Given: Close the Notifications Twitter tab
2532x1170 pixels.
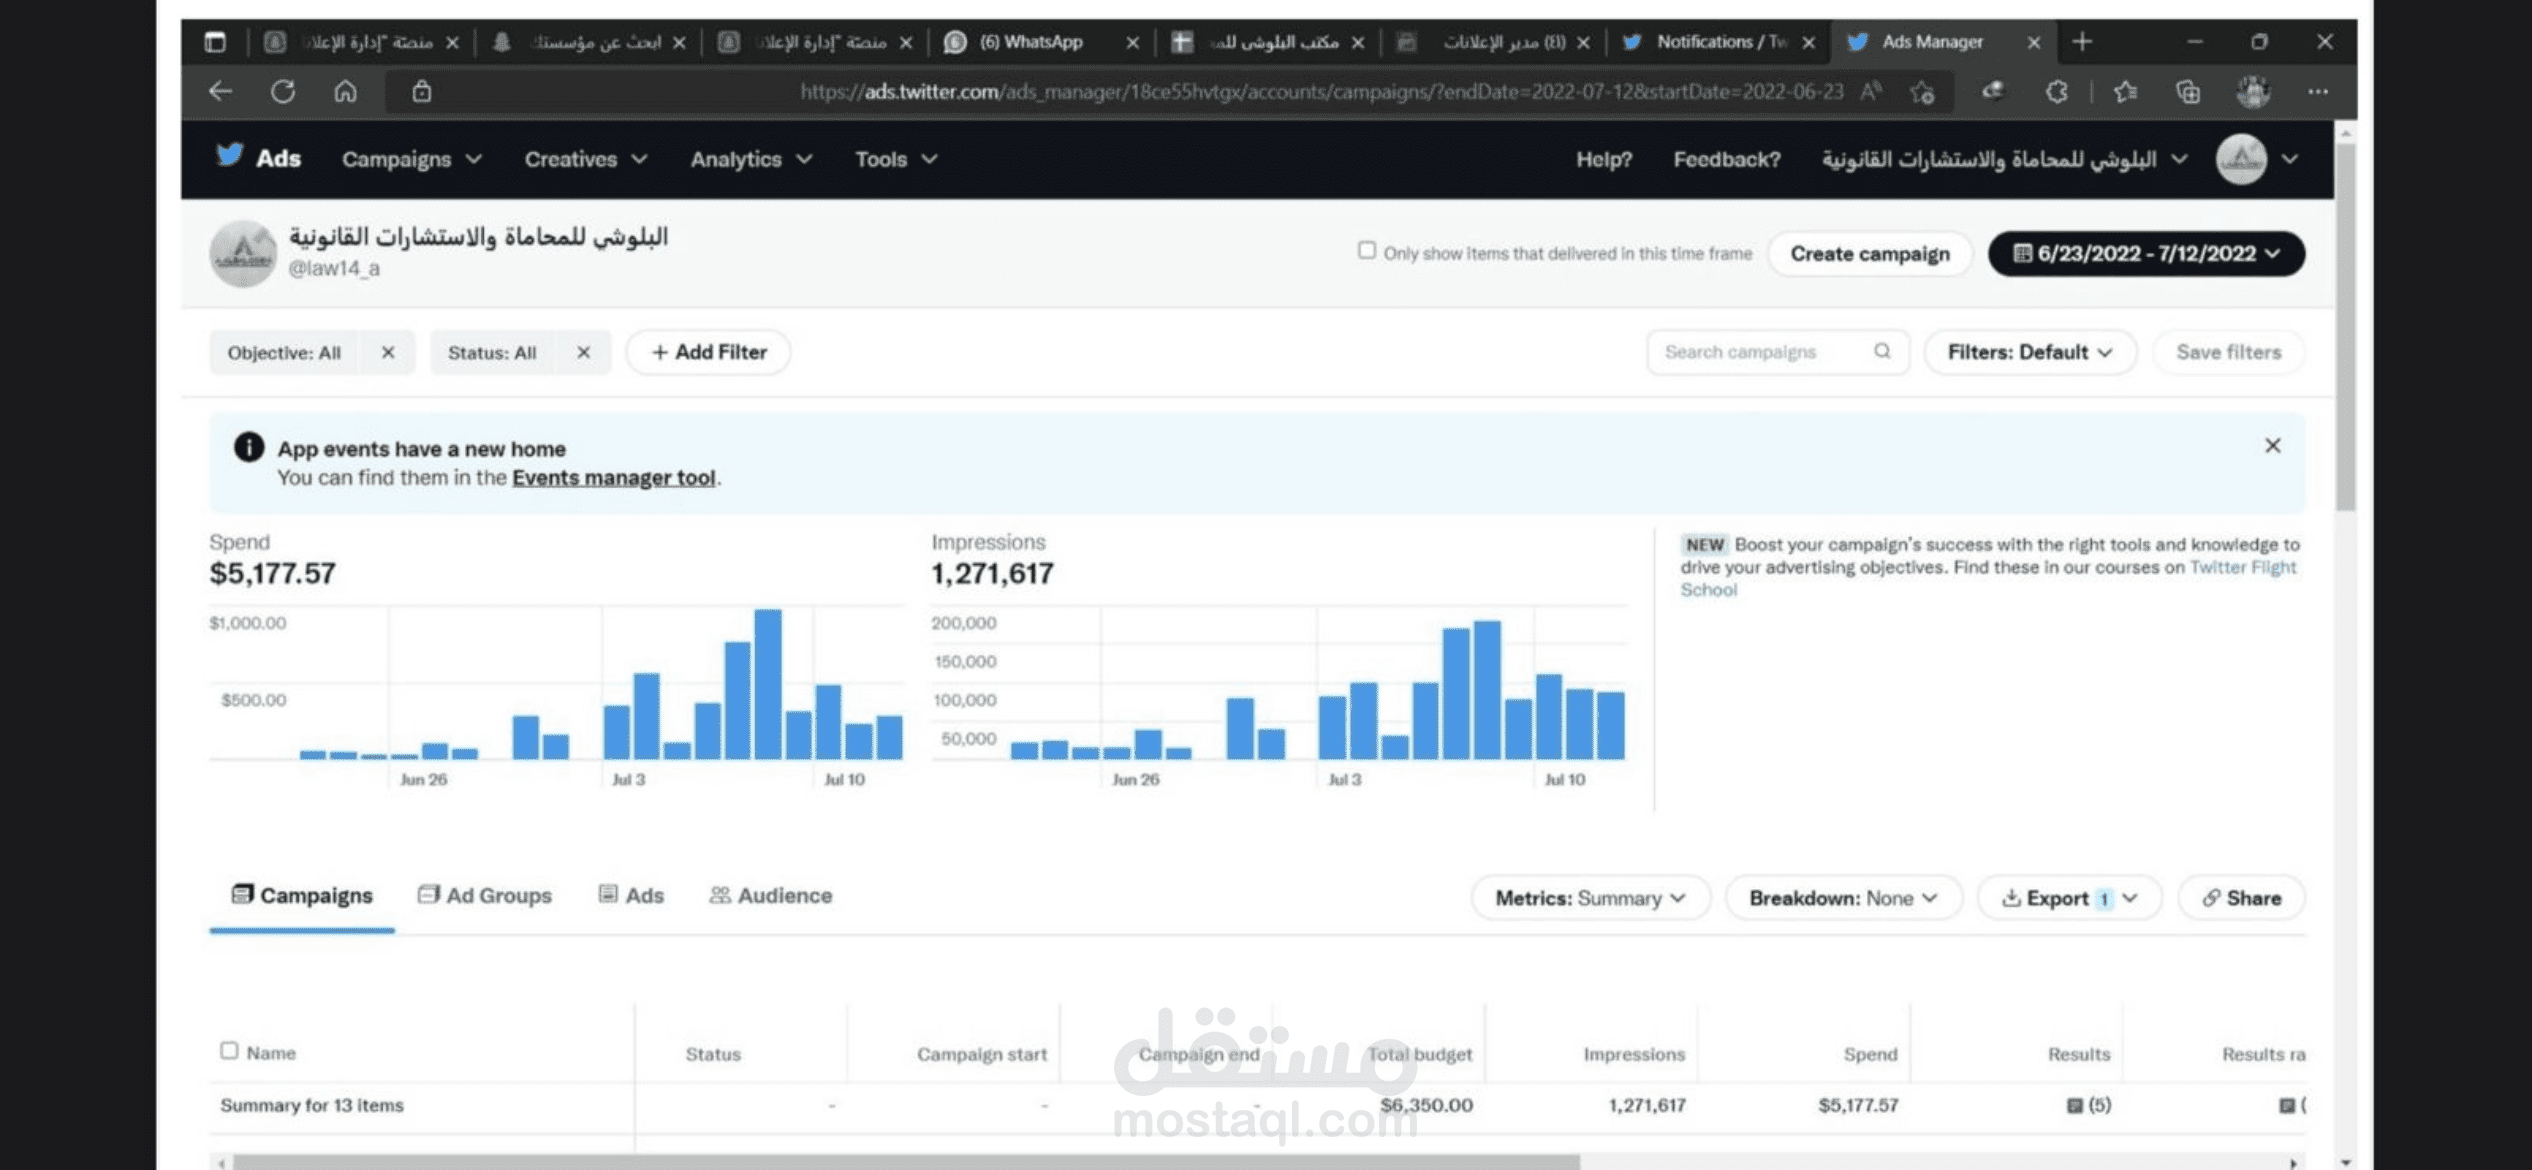Looking at the screenshot, I should (1808, 42).
